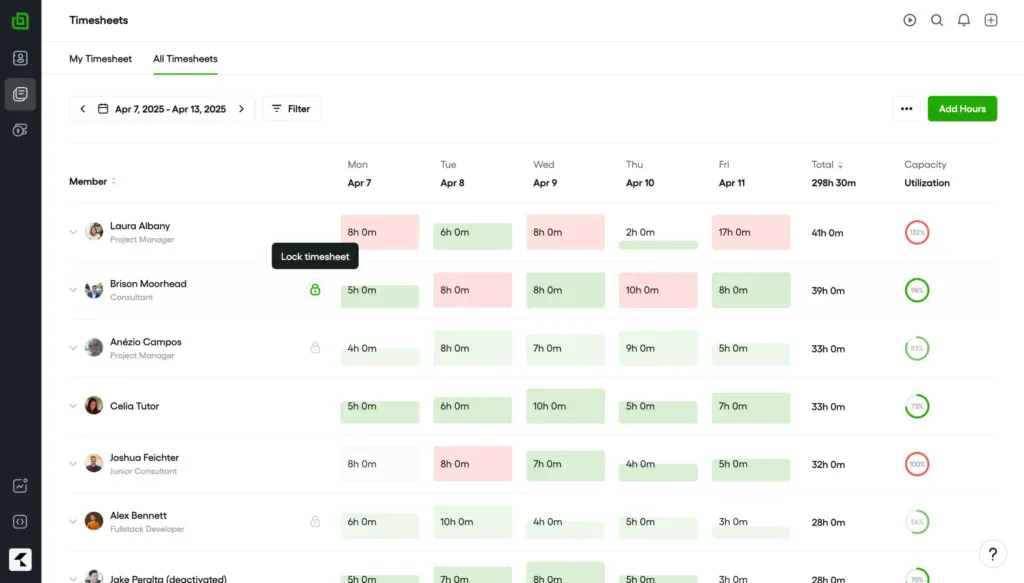The height and width of the screenshot is (583, 1024).
Task: Click Joshua Feichter's Tuesday 8h 0m cell
Action: [472, 464]
